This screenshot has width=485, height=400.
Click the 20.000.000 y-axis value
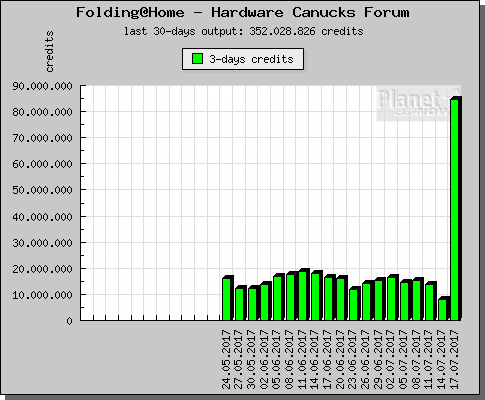coord(42,269)
